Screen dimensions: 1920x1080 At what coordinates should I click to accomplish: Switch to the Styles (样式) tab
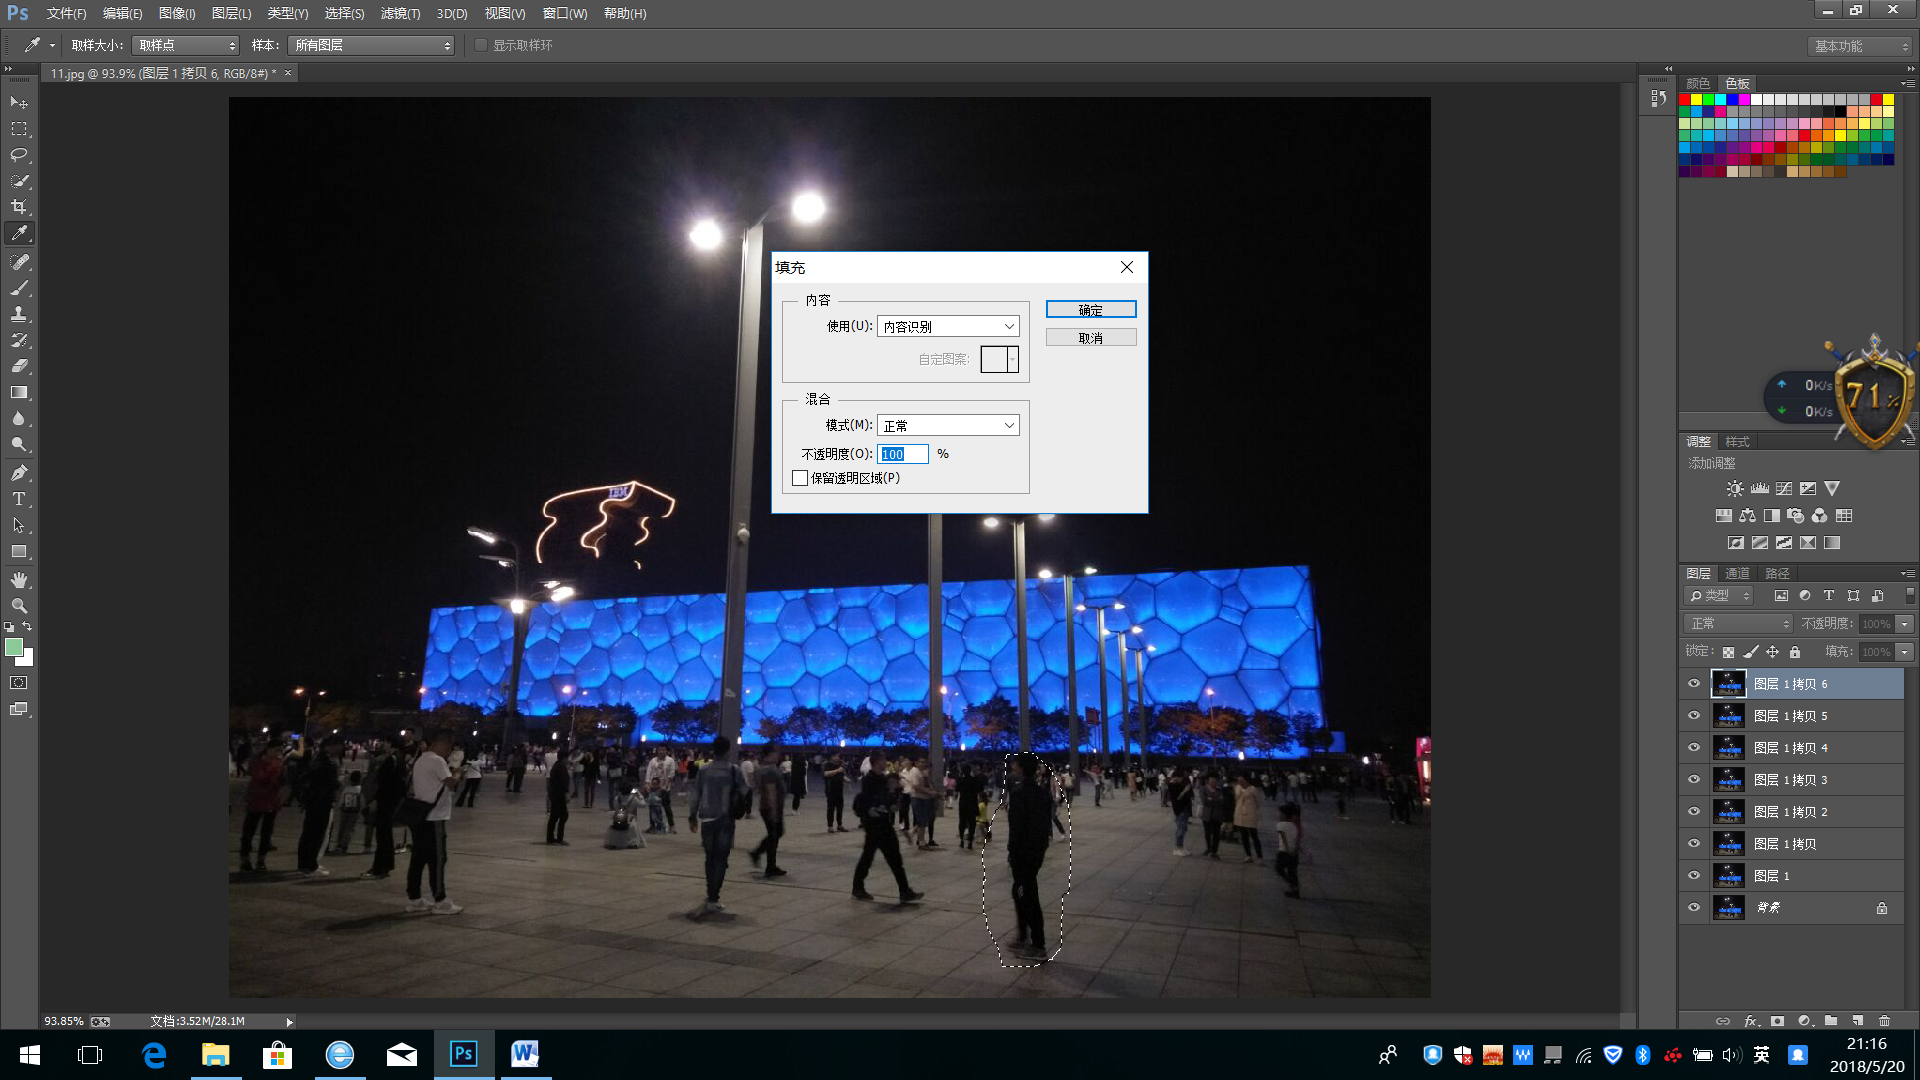click(1738, 442)
